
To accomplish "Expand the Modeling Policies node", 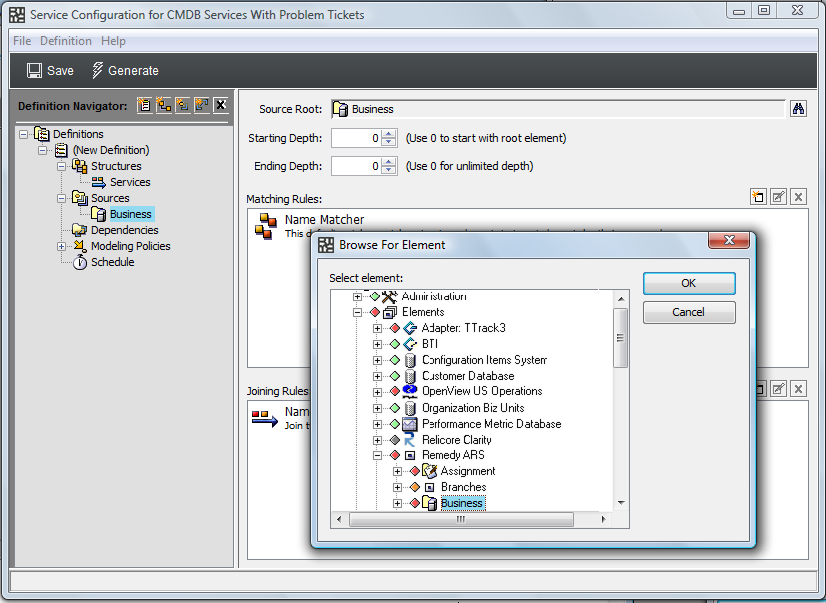I will (62, 246).
